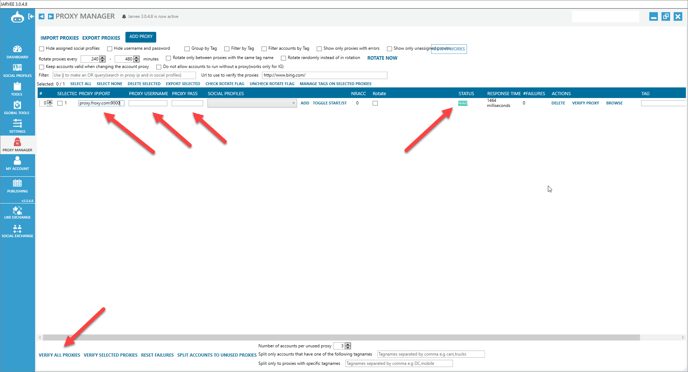Viewport: 688px width, 372px height.
Task: Click the Jarvee robot logo
Action: [x=17, y=18]
